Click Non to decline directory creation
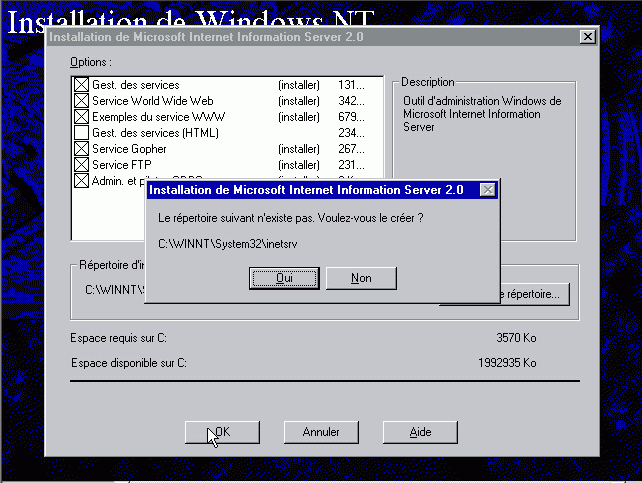 (361, 278)
